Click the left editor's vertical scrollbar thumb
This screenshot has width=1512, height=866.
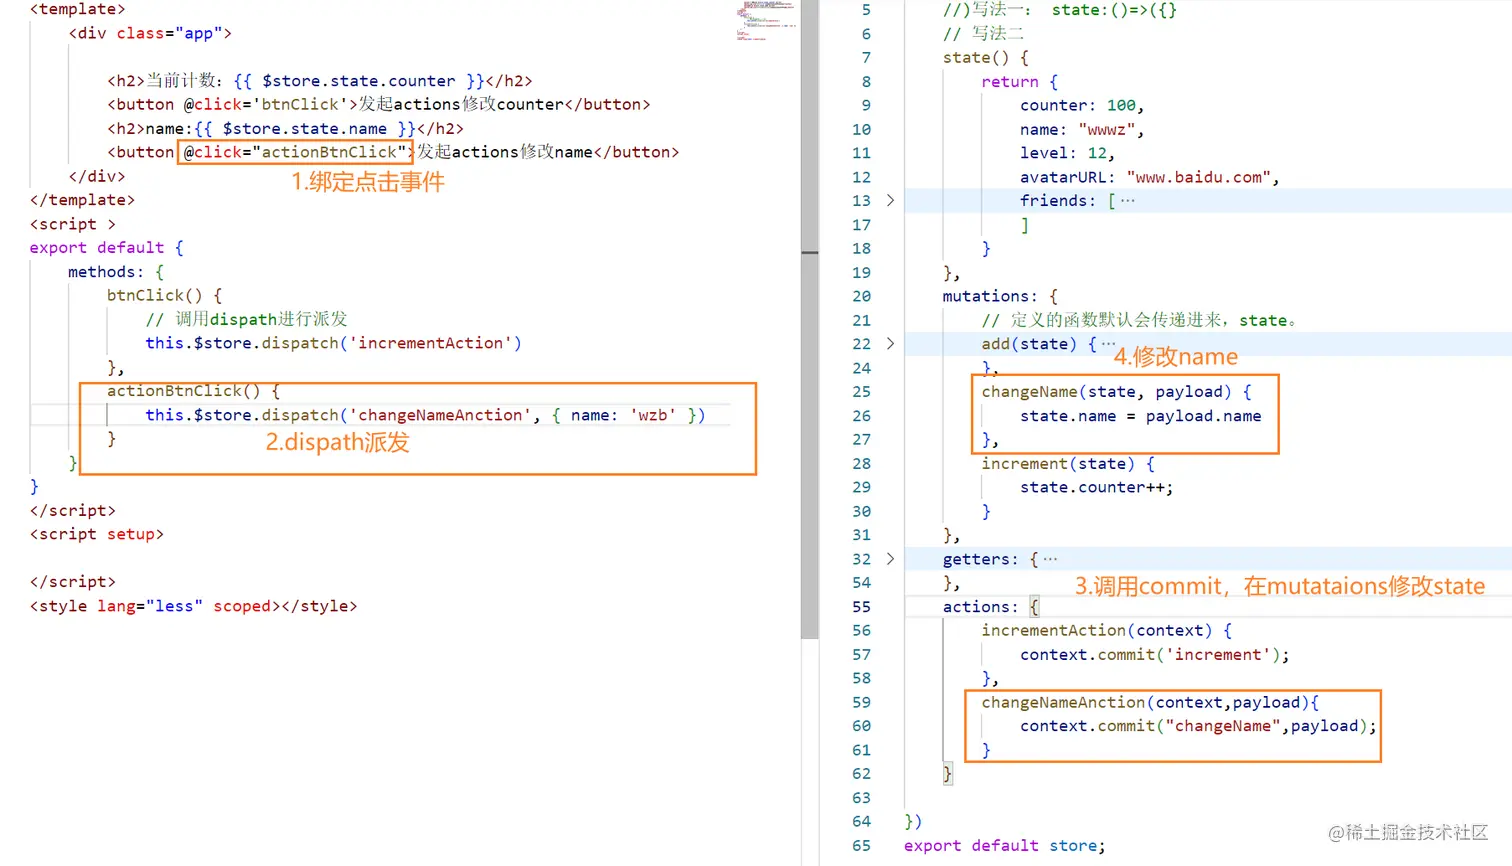(810, 320)
